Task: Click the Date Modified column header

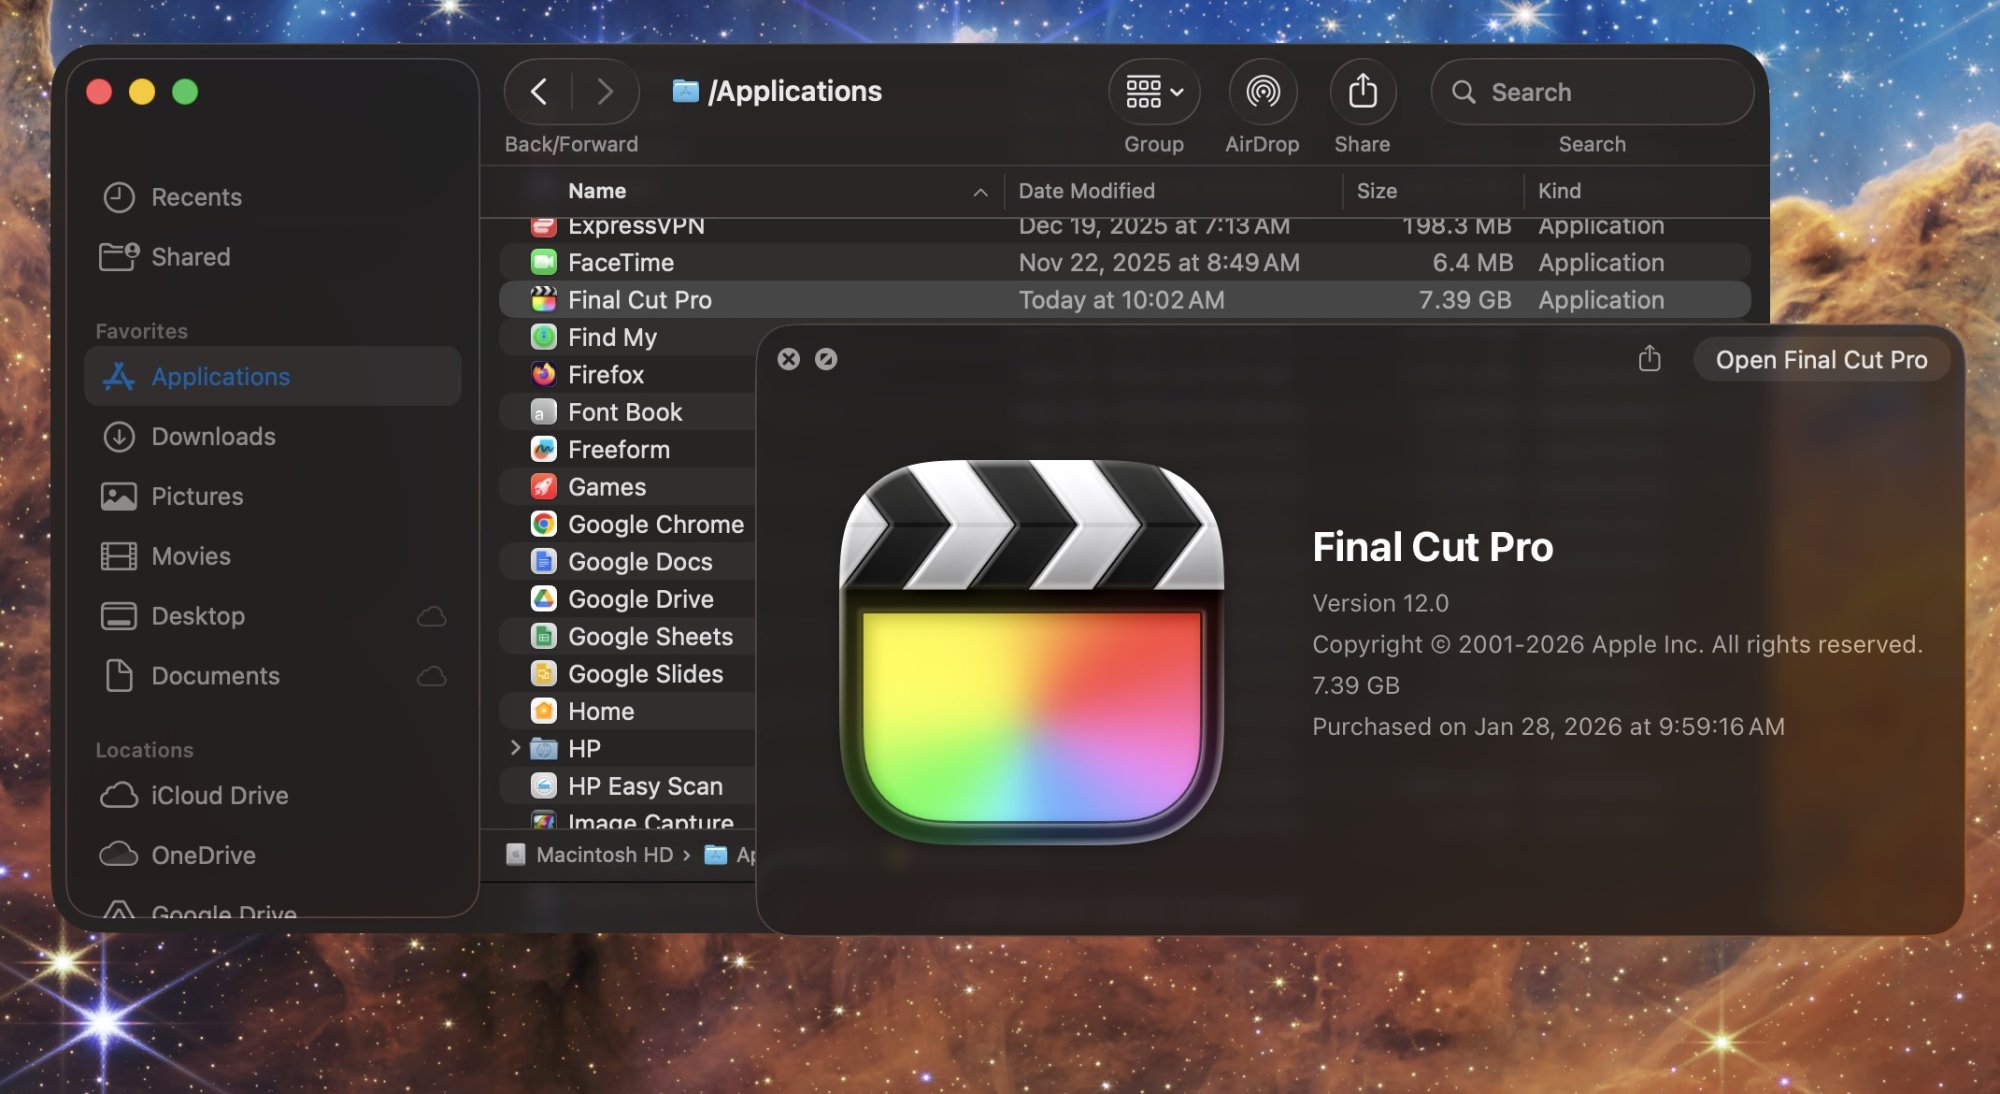Action: click(1086, 191)
